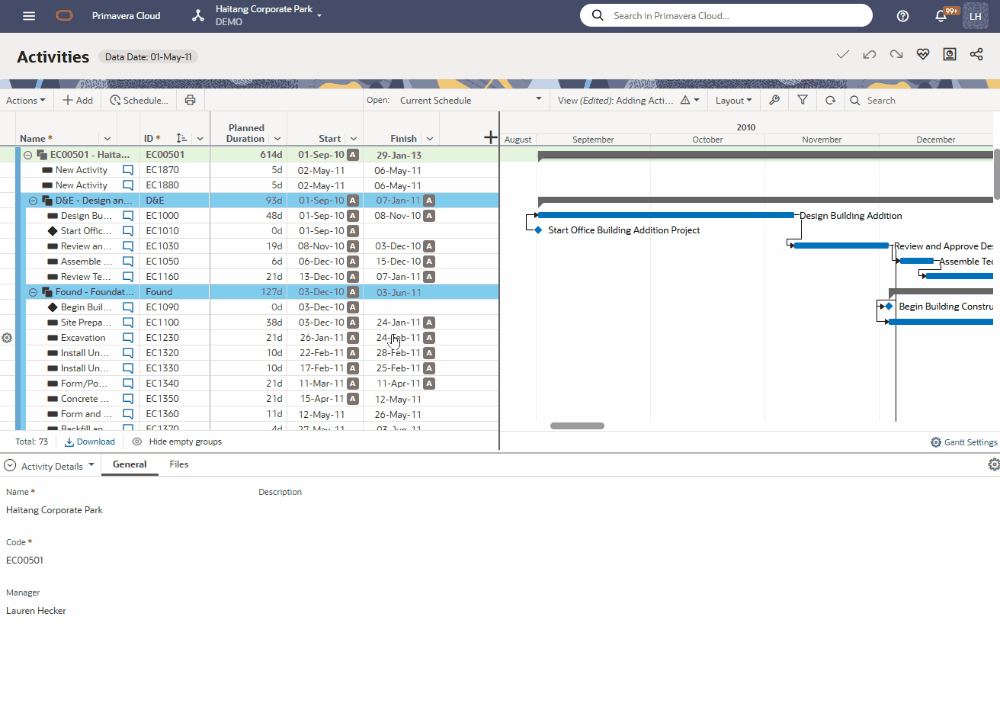Open discussion icon for EC1870 row
This screenshot has width=1000, height=713.
pos(128,170)
